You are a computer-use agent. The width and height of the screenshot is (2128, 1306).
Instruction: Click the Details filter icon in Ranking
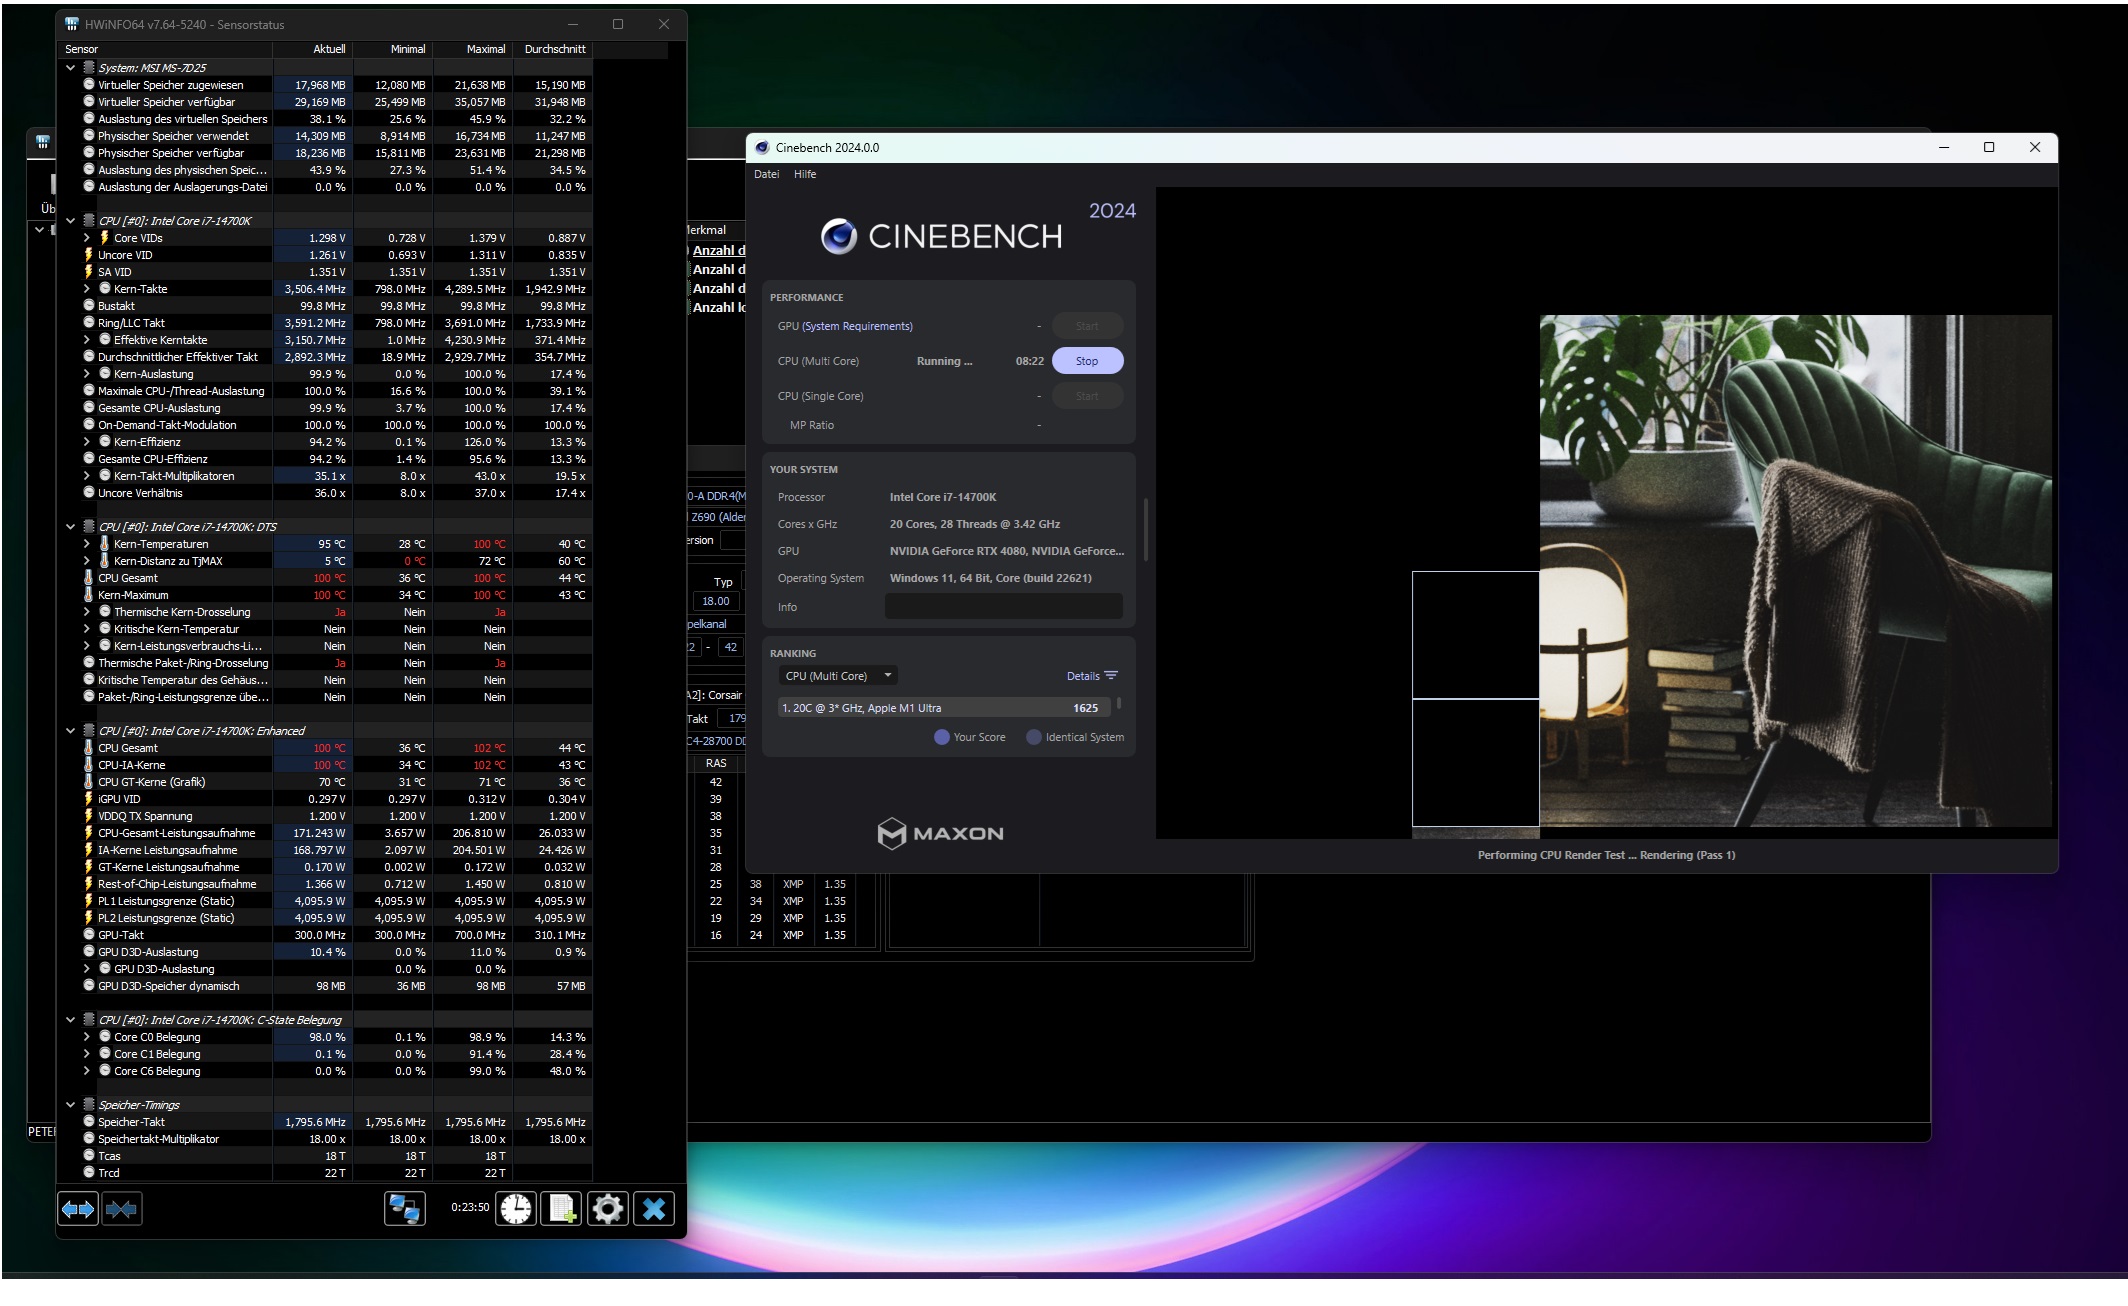[x=1110, y=676]
